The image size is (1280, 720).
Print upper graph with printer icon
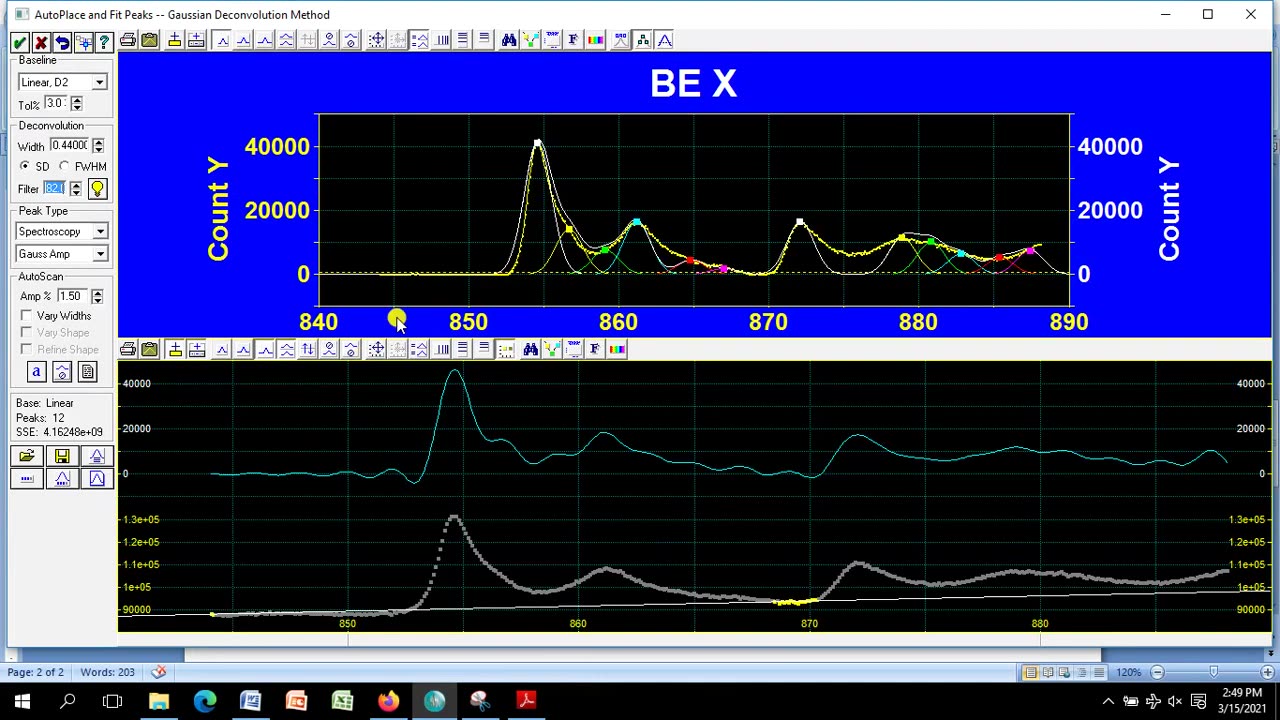click(x=128, y=40)
